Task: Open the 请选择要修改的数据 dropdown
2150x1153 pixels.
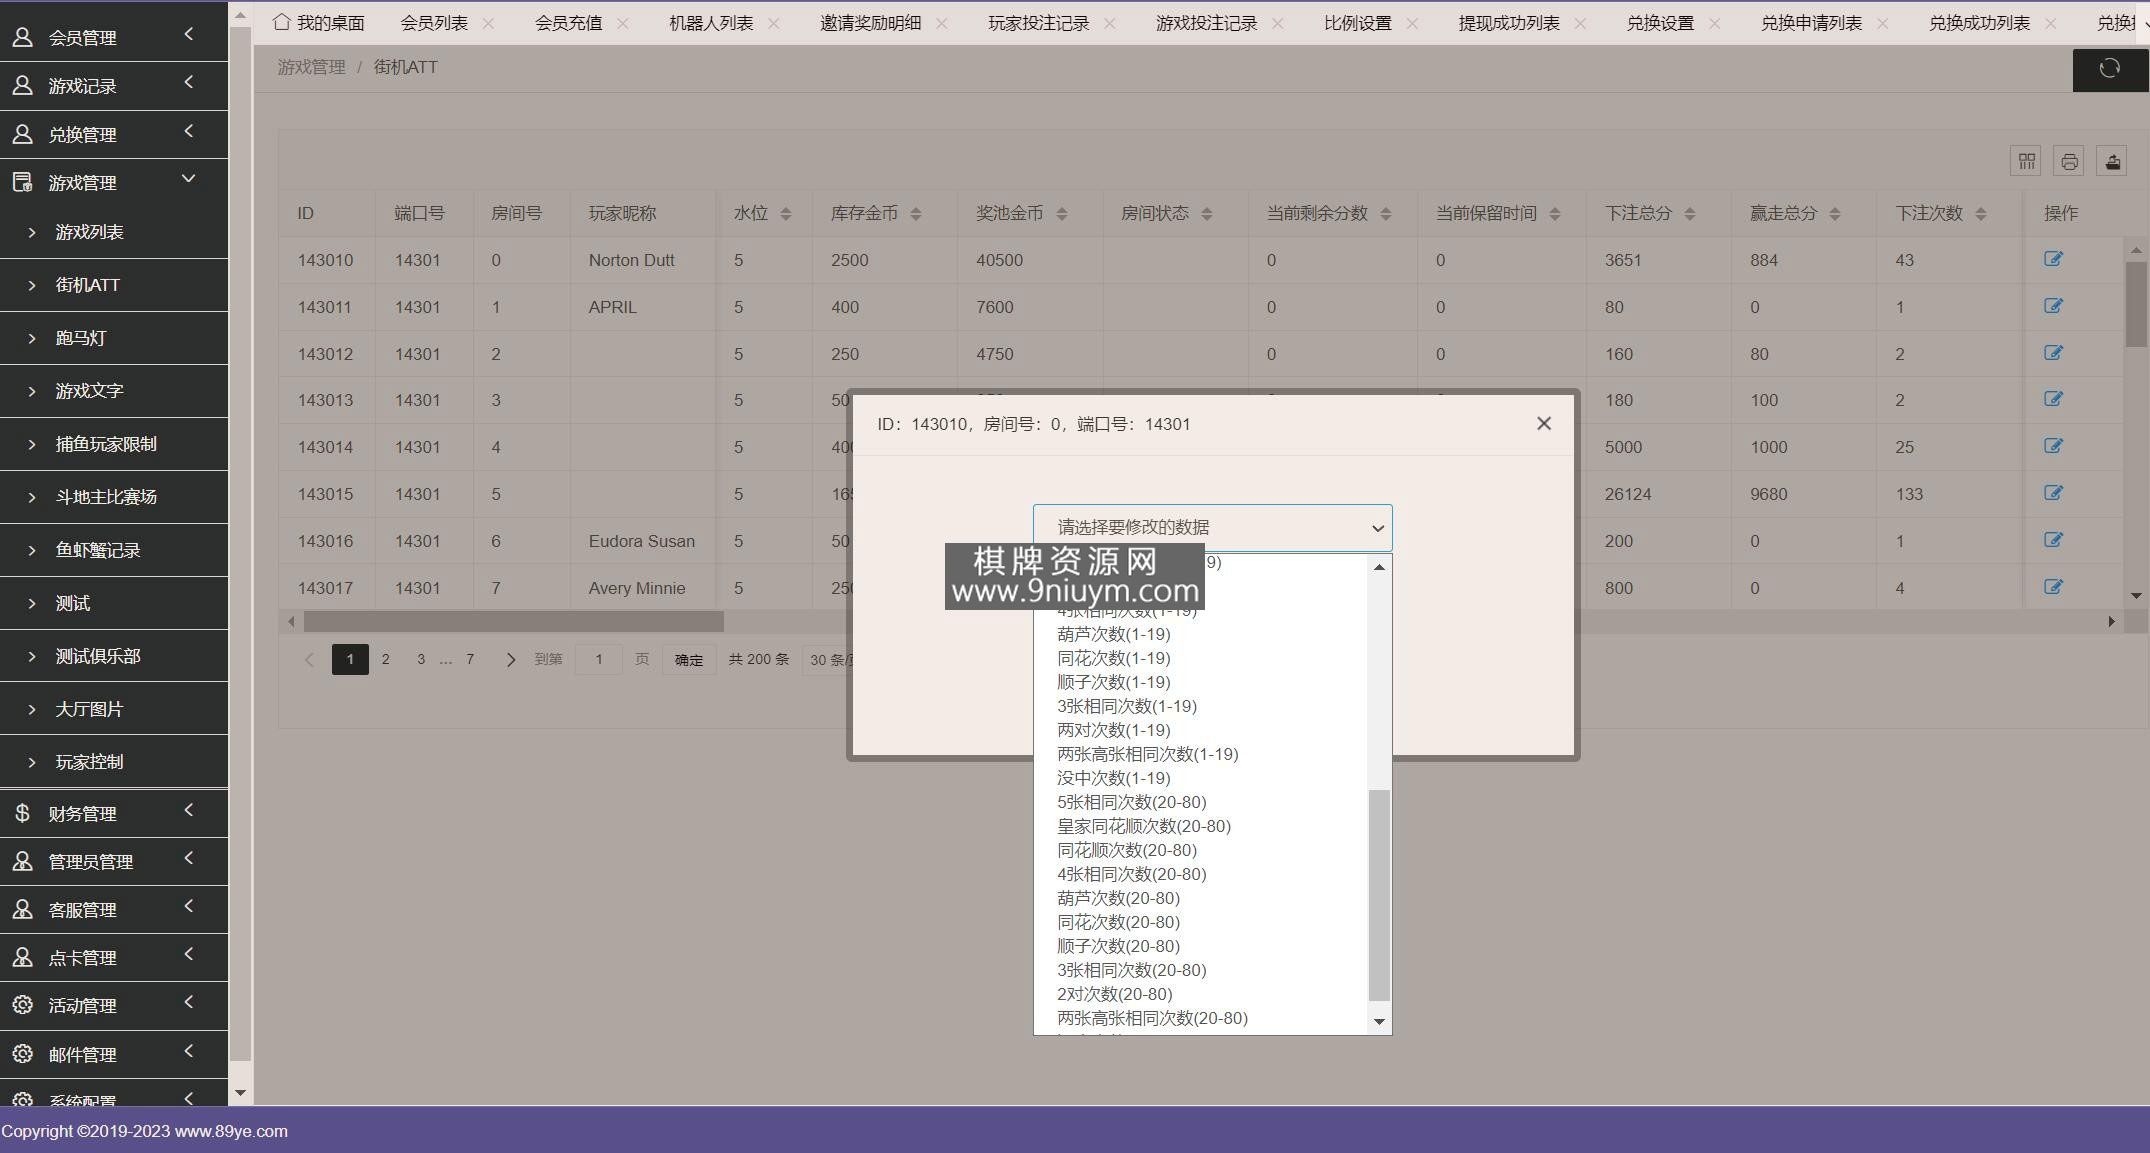Action: (x=1212, y=527)
